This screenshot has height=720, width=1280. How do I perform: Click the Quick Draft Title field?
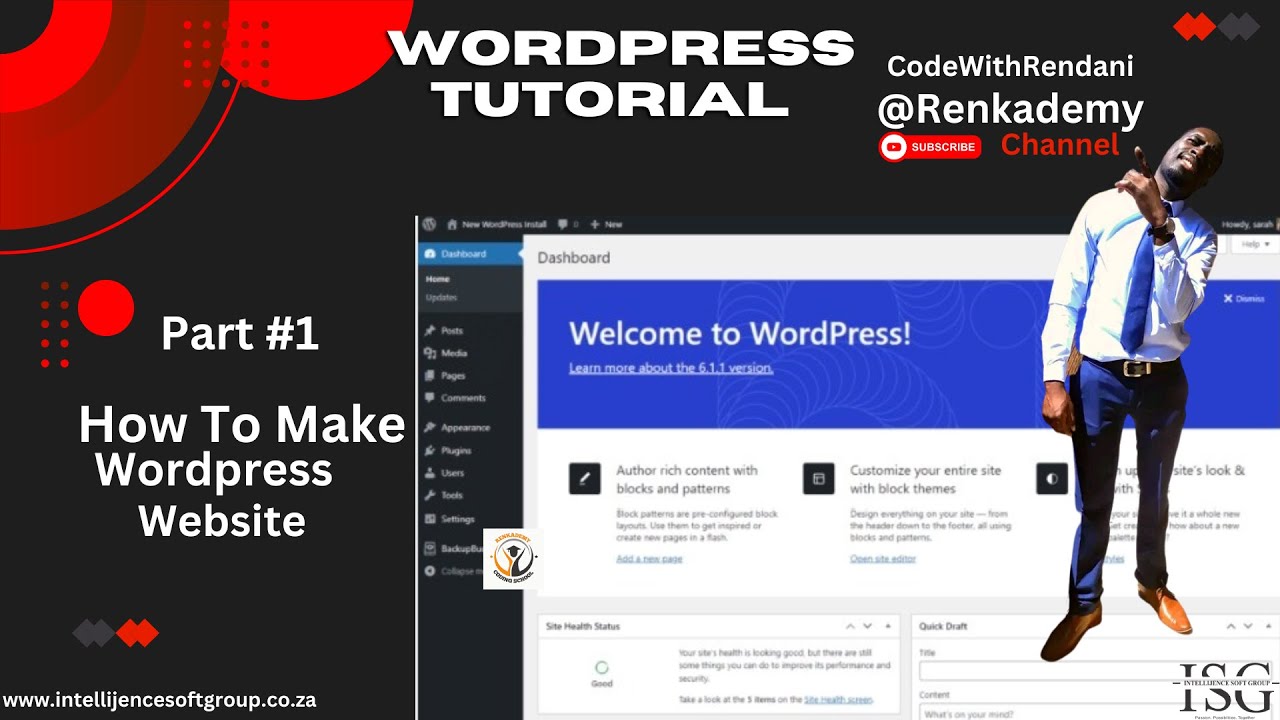tap(1098, 671)
